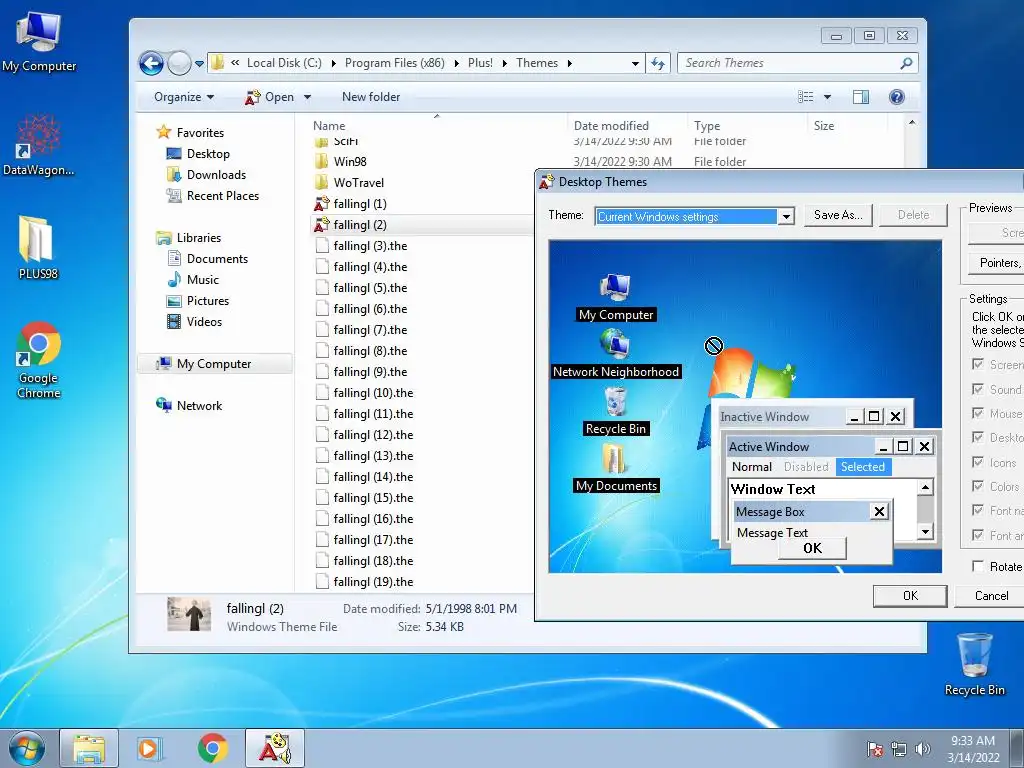Select Desktop under Favorites
The width and height of the screenshot is (1024, 768).
click(199, 154)
